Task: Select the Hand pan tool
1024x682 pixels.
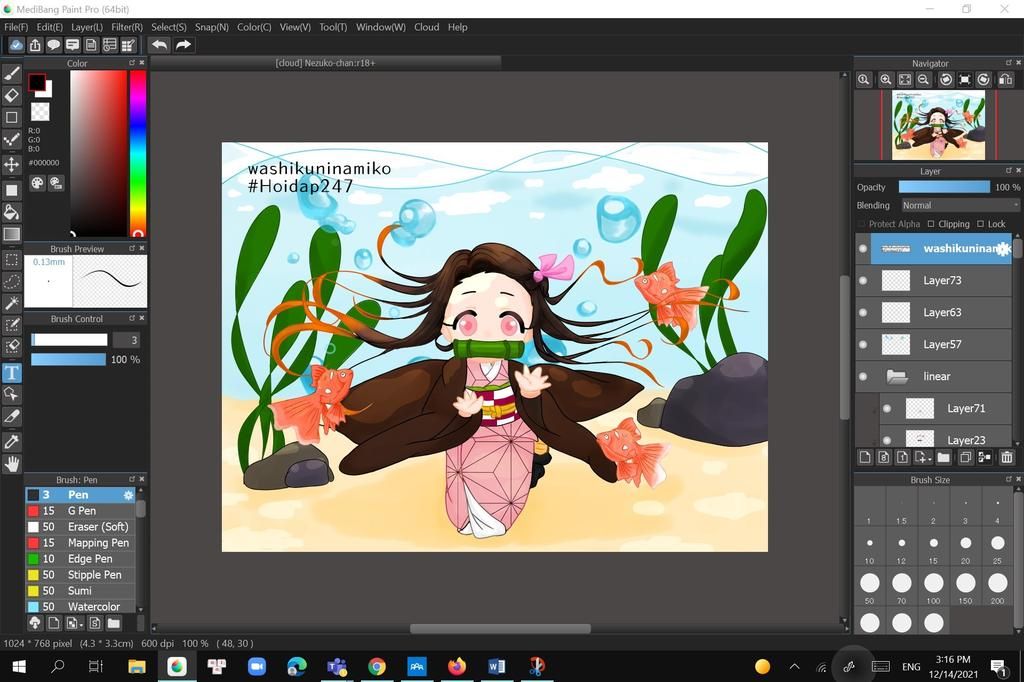Action: click(12, 464)
